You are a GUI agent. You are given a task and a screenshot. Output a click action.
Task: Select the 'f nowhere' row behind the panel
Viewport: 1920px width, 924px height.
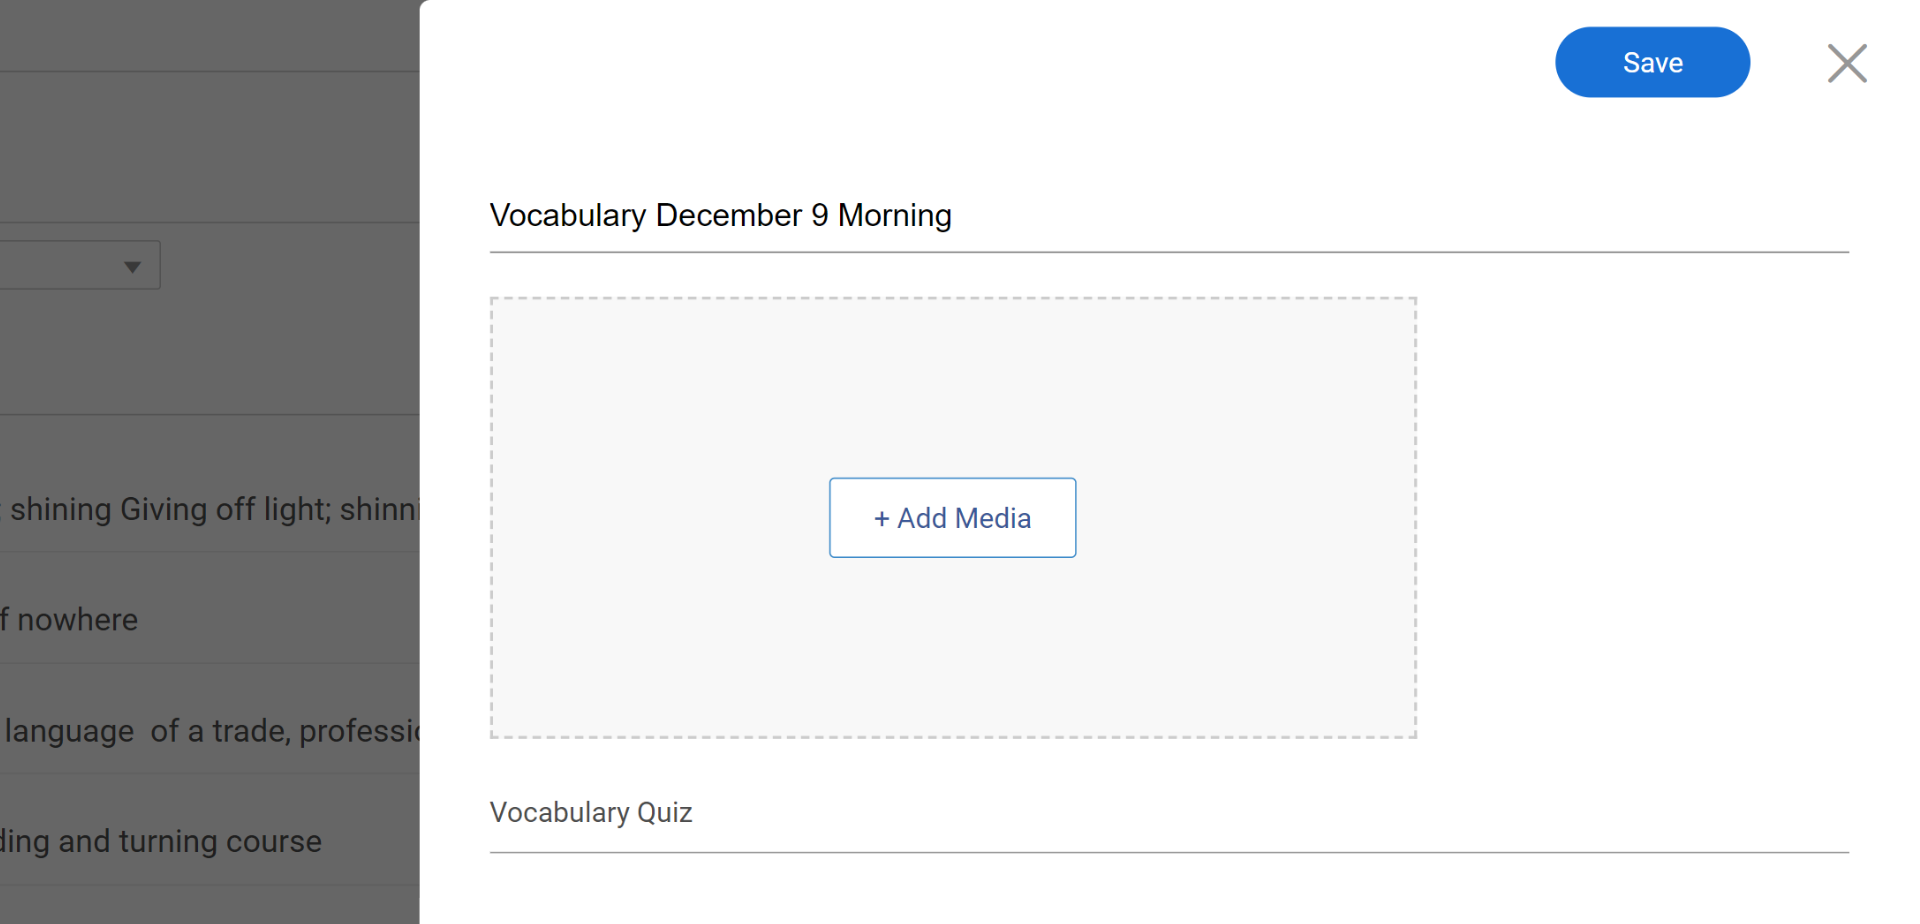tap(70, 620)
